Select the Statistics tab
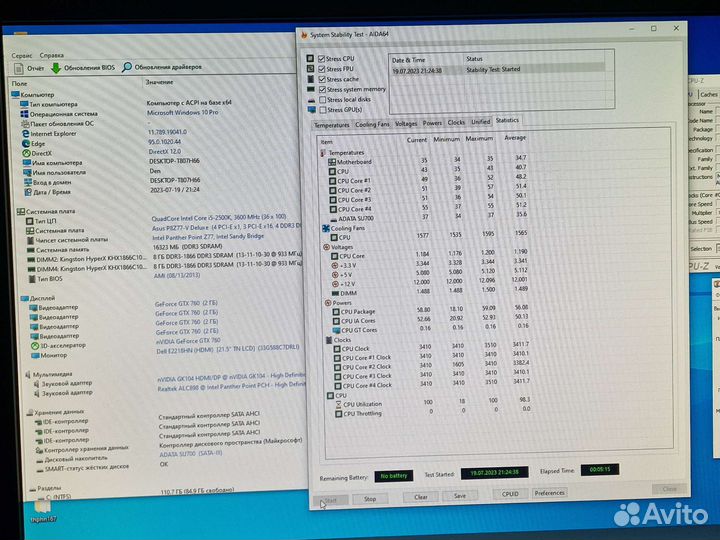This screenshot has height=540, width=720. click(x=507, y=120)
